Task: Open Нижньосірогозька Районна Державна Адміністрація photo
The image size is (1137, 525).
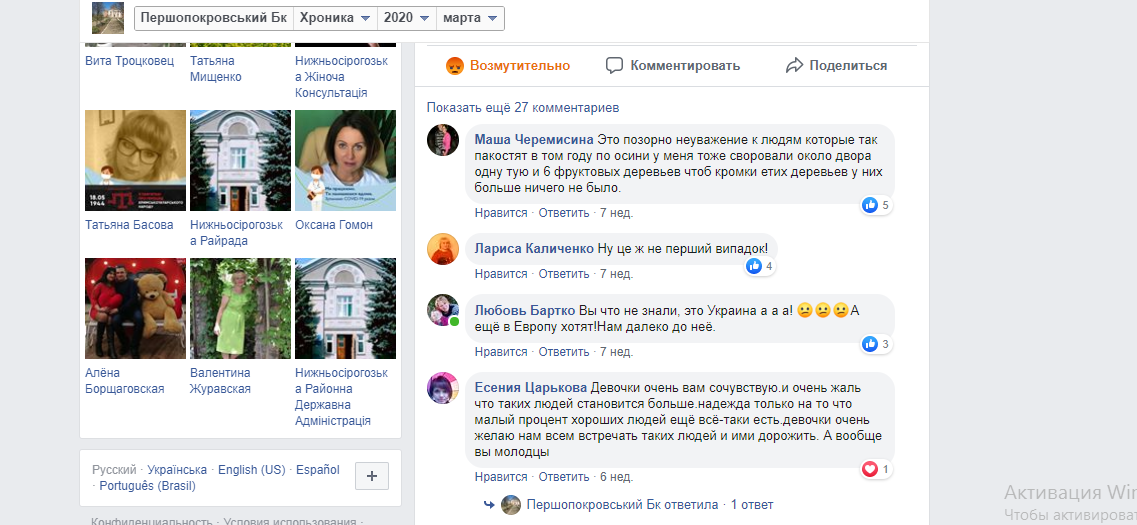Action: 345,308
